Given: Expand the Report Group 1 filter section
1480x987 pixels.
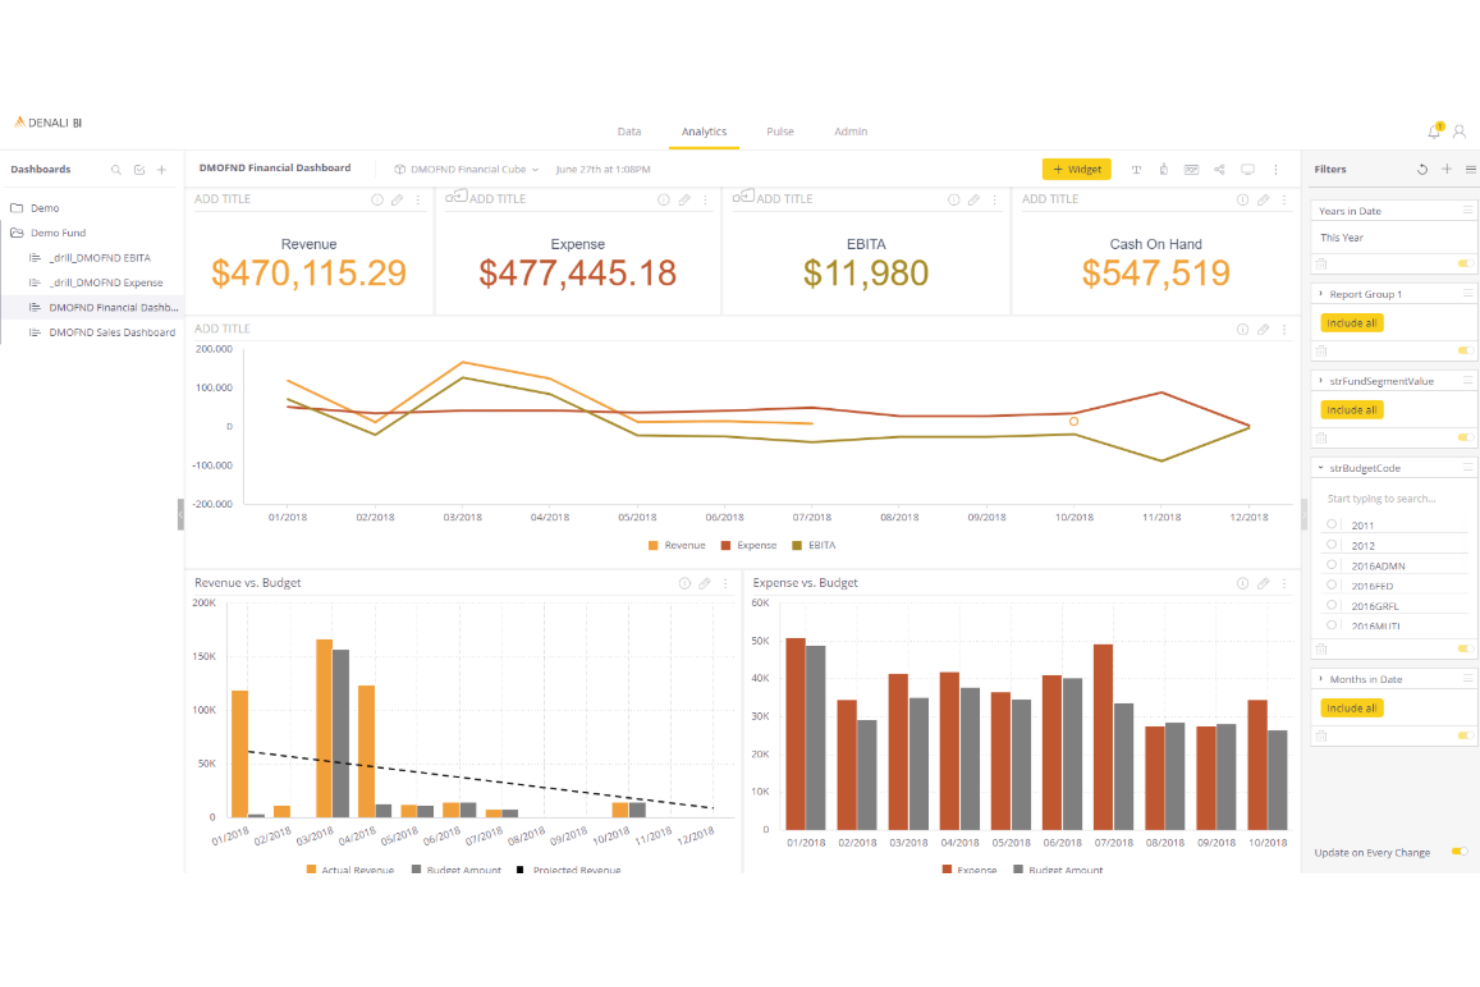Looking at the screenshot, I should (x=1322, y=293).
